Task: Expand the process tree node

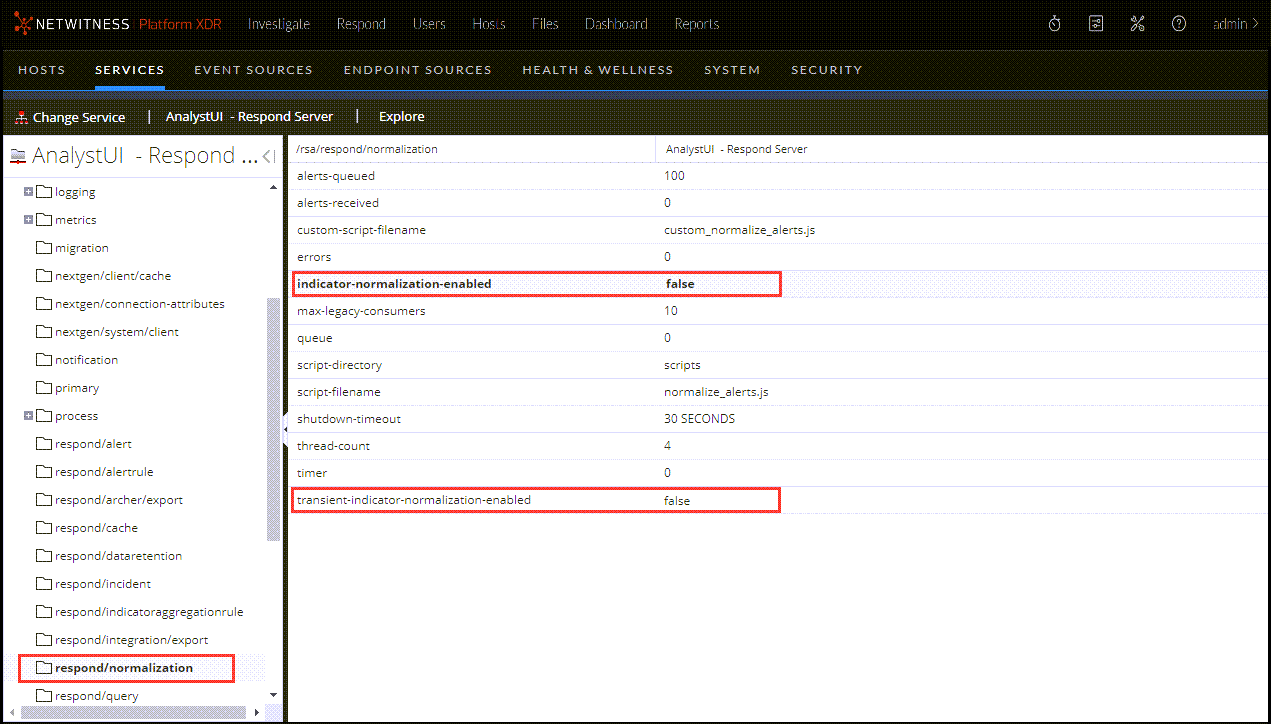Action: (29, 415)
